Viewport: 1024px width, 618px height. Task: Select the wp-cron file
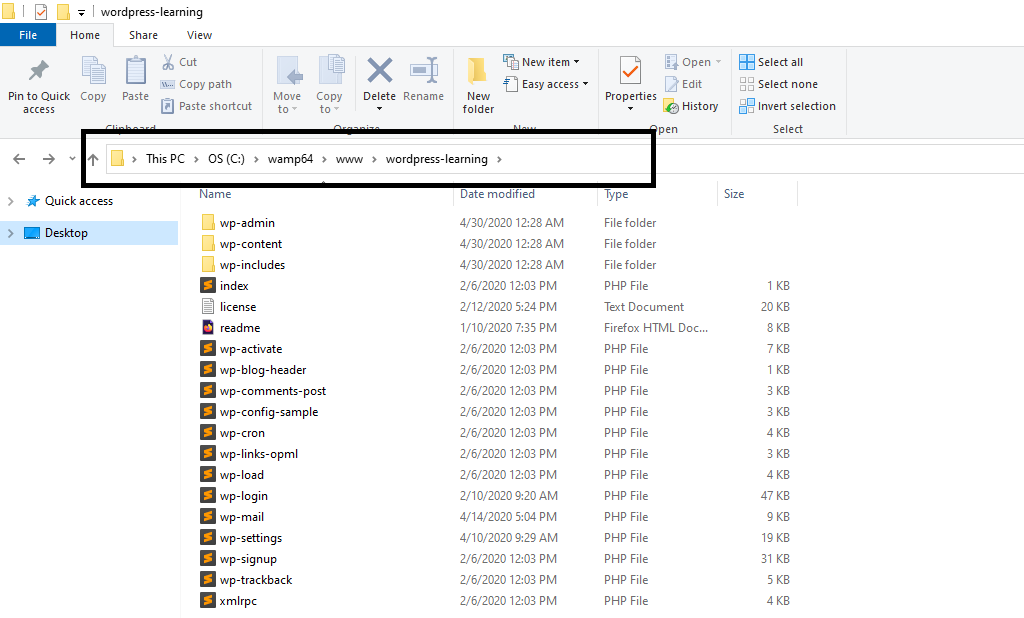coord(242,432)
